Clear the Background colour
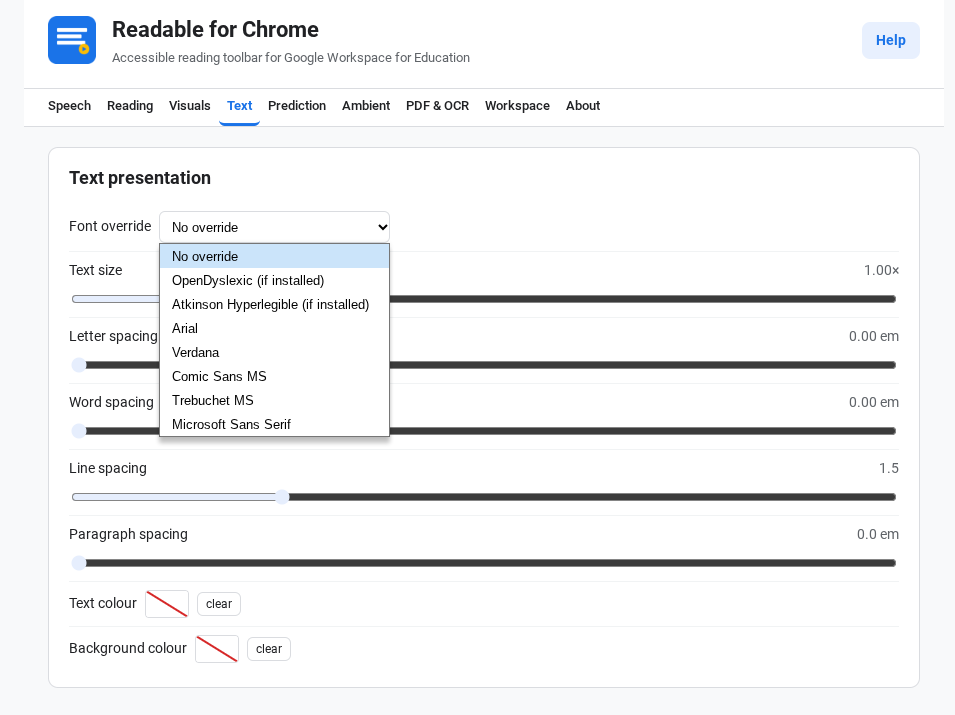Screen dimensions: 955x715 (x=269, y=649)
